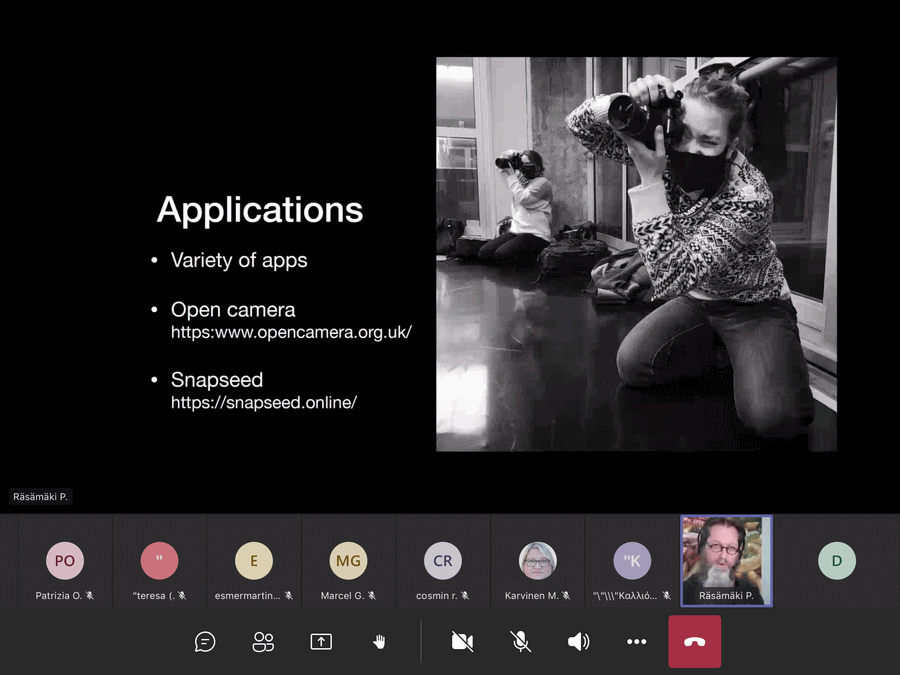Open the more actions ellipsis menu

tap(636, 642)
